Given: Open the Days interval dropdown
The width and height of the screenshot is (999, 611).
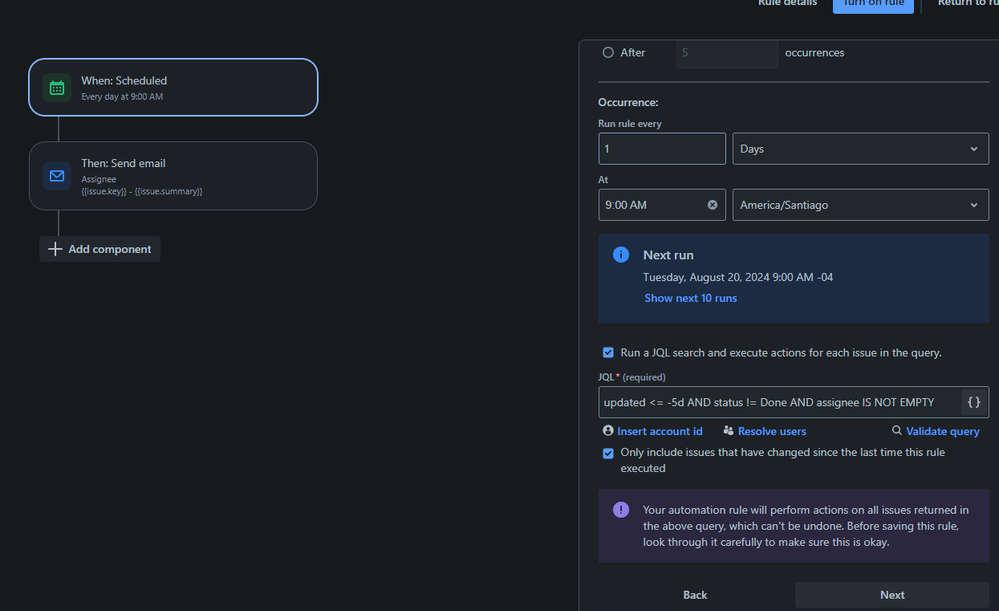Looking at the screenshot, I should coord(860,148).
